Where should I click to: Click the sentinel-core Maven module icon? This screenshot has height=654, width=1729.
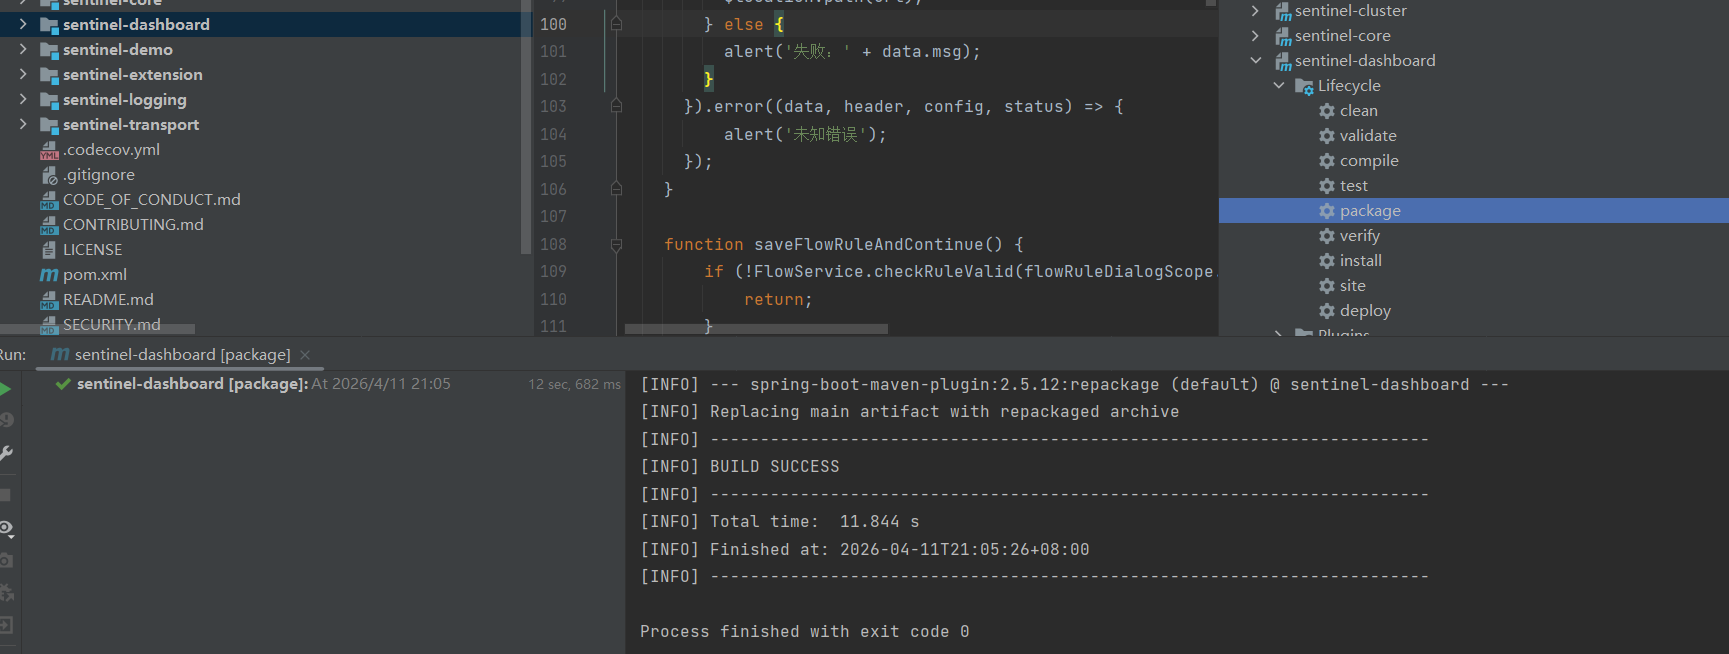(1283, 36)
